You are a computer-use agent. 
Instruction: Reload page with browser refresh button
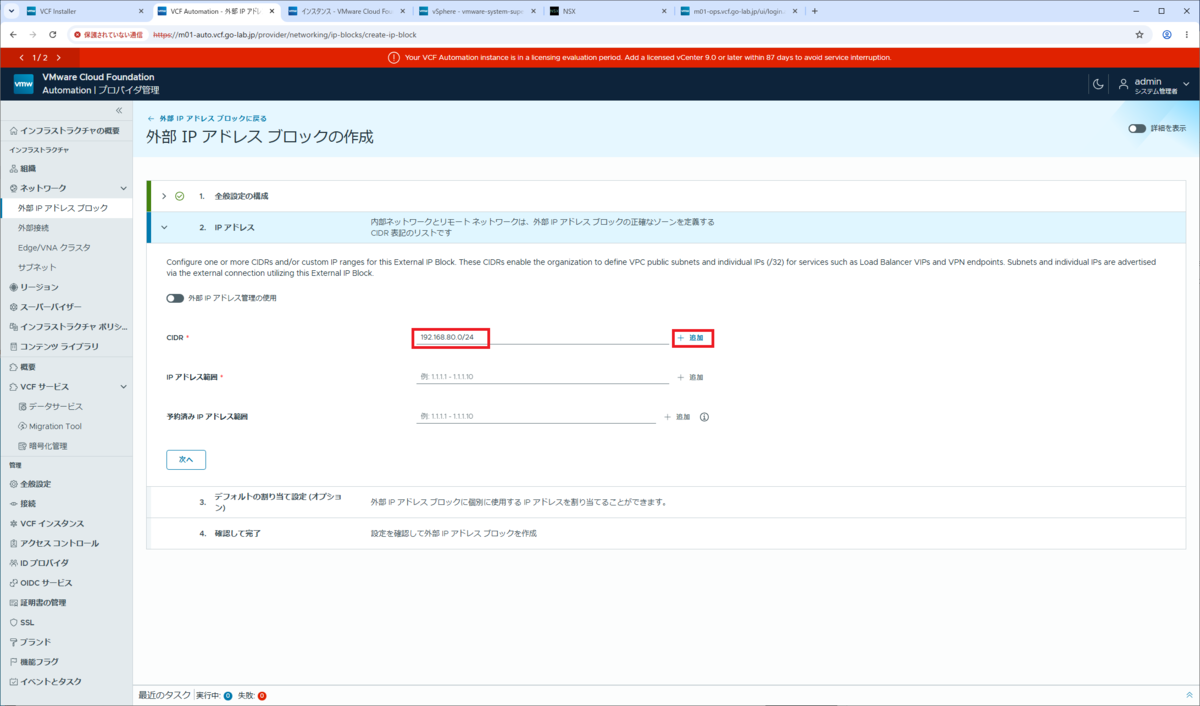pyautogui.click(x=52, y=34)
